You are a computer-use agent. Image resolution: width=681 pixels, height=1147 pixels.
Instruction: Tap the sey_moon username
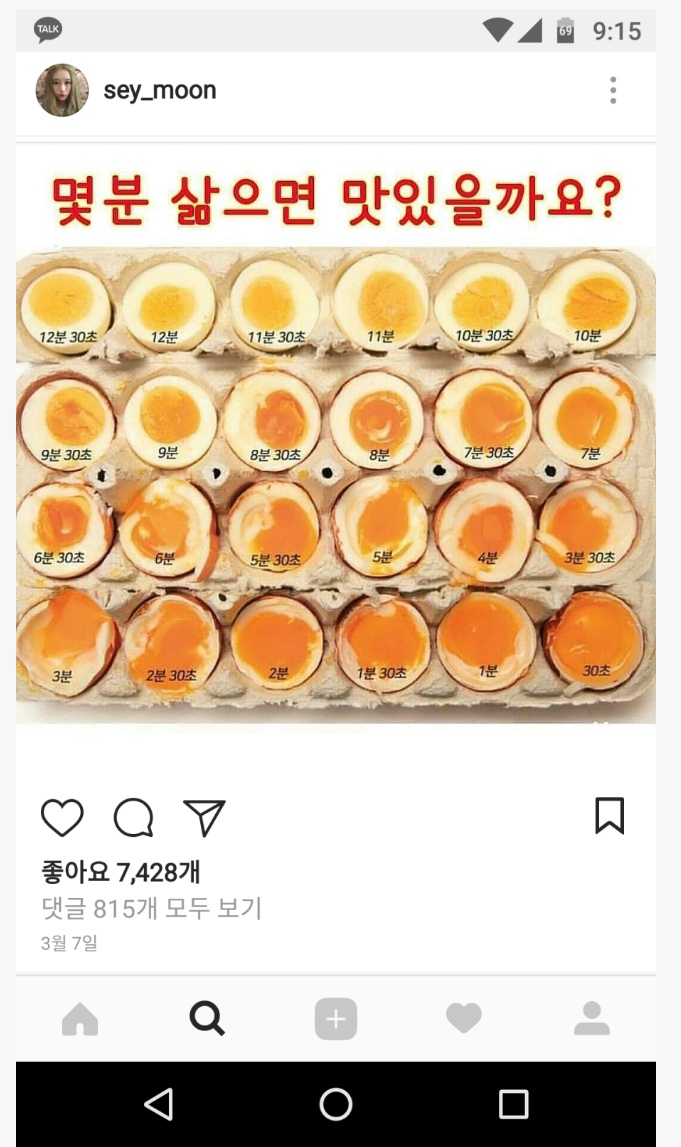click(x=159, y=90)
